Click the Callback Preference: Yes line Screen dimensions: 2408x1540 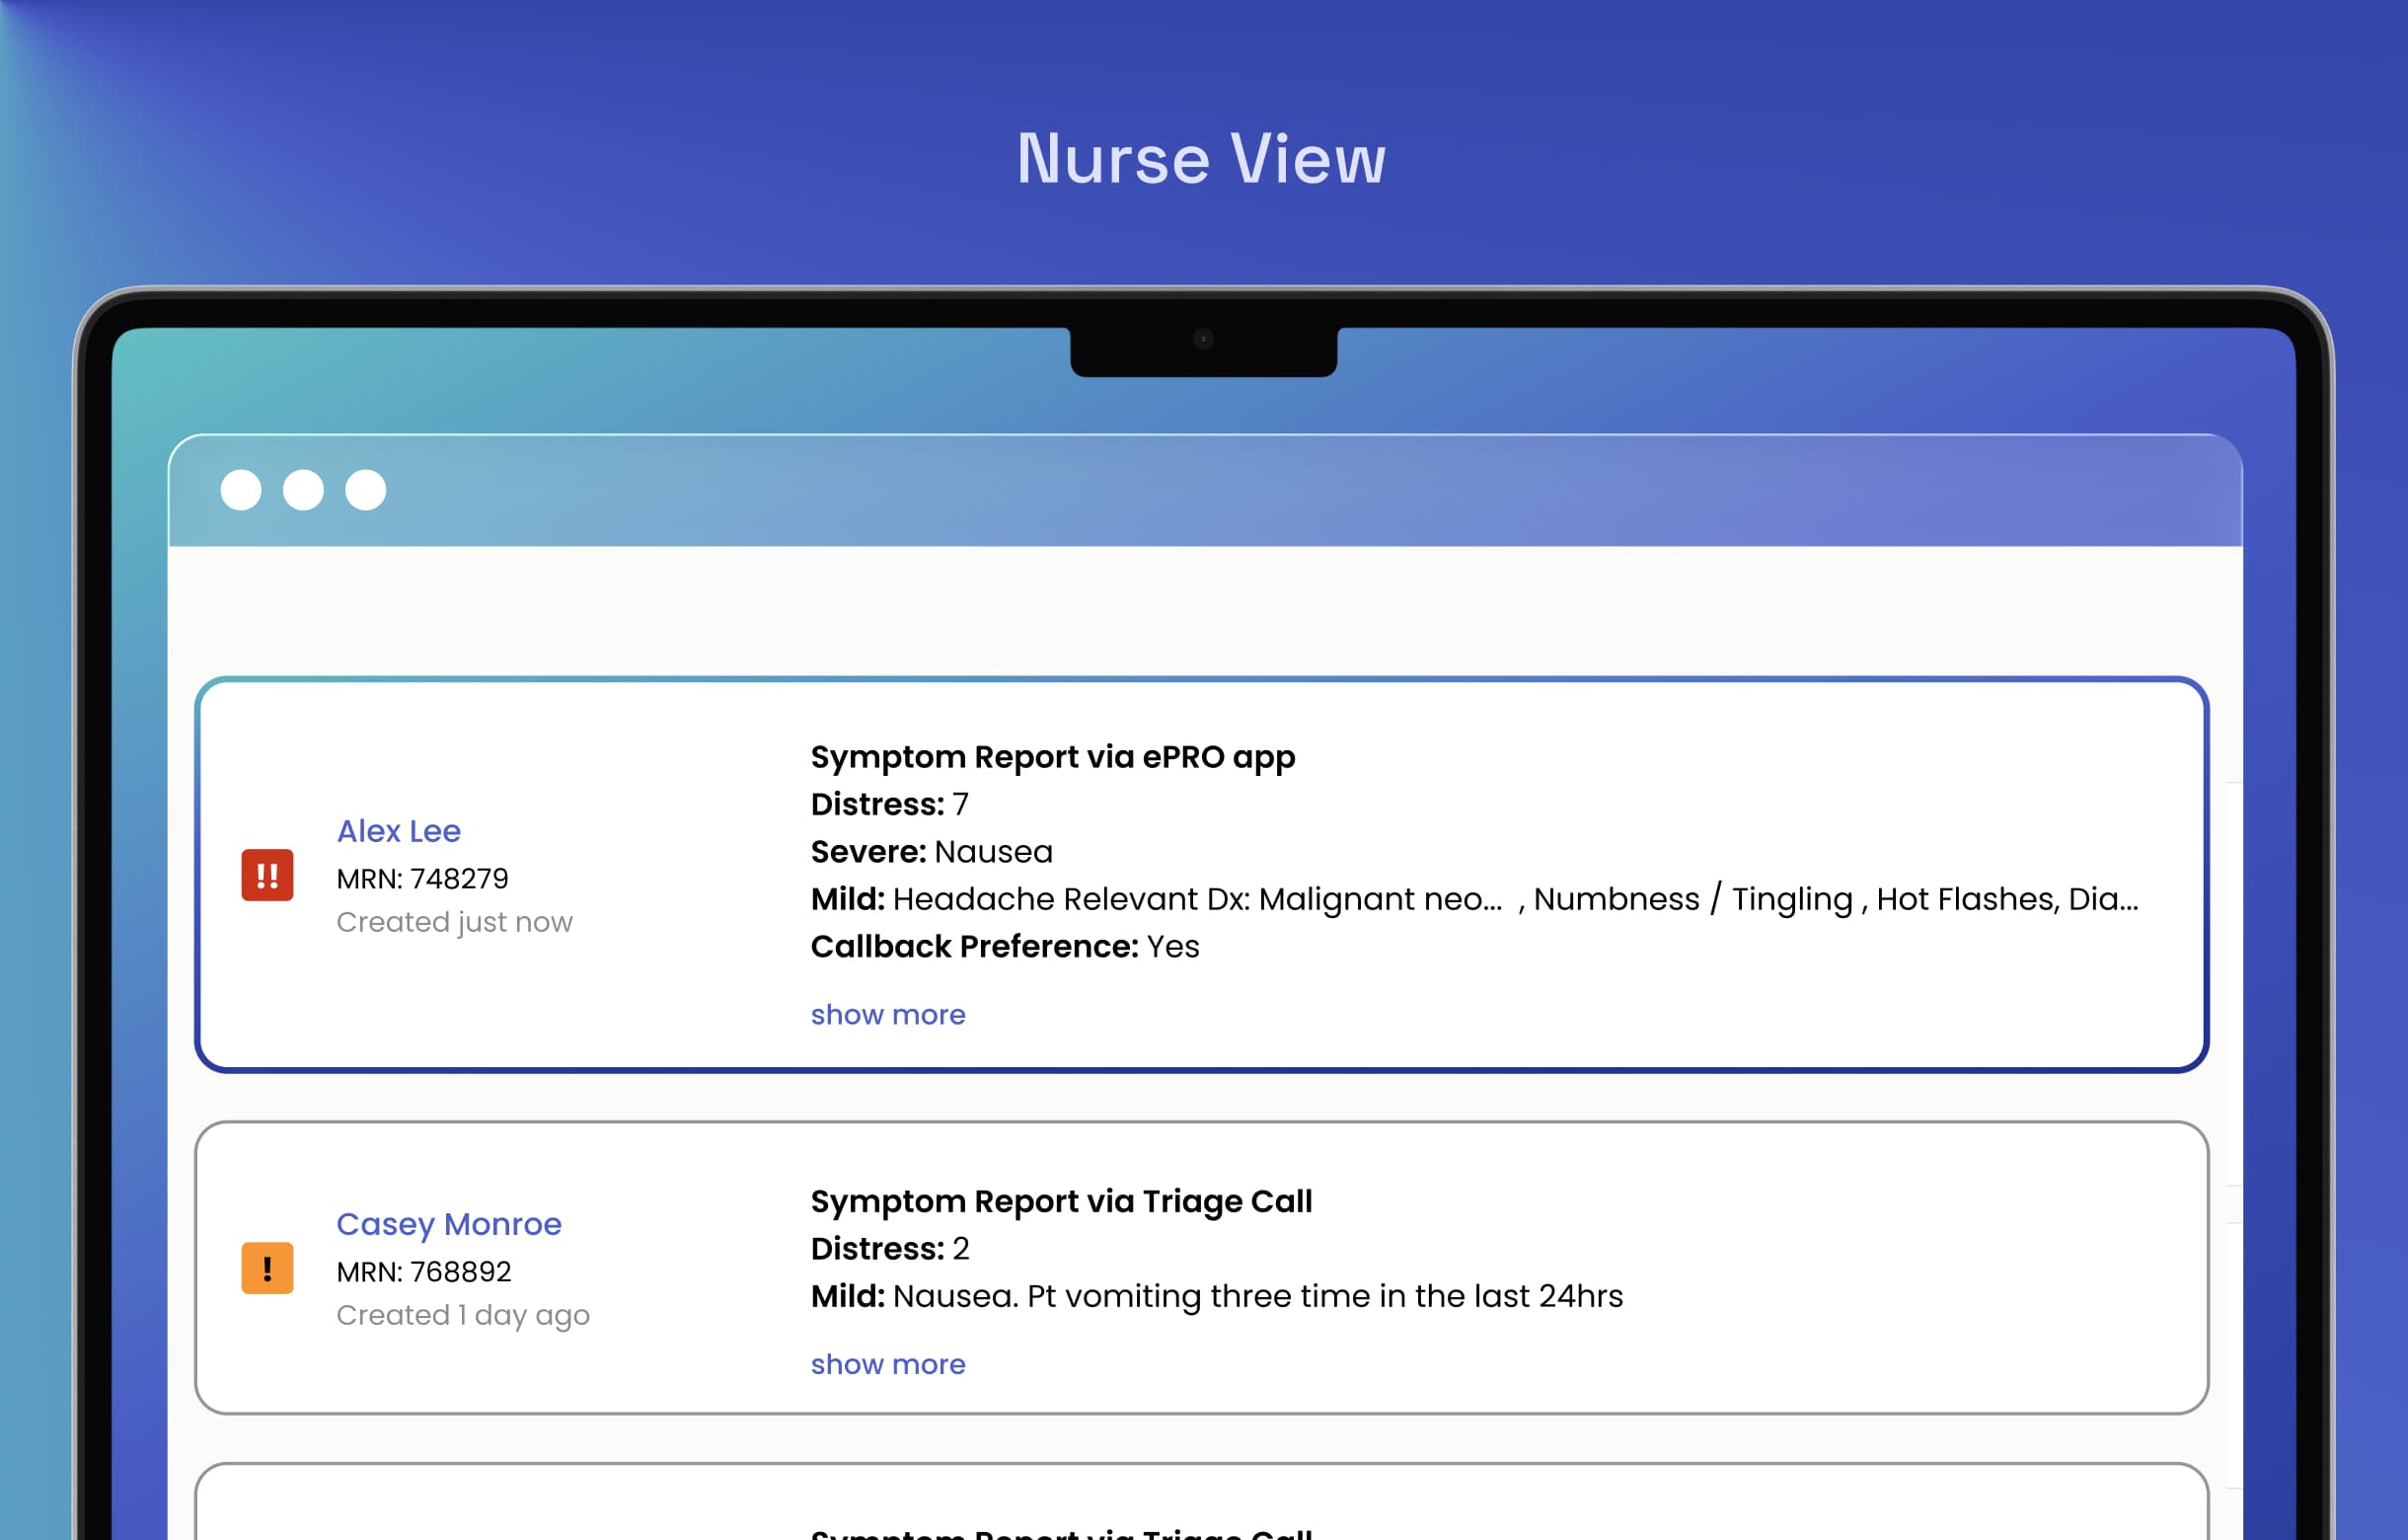1004,946
